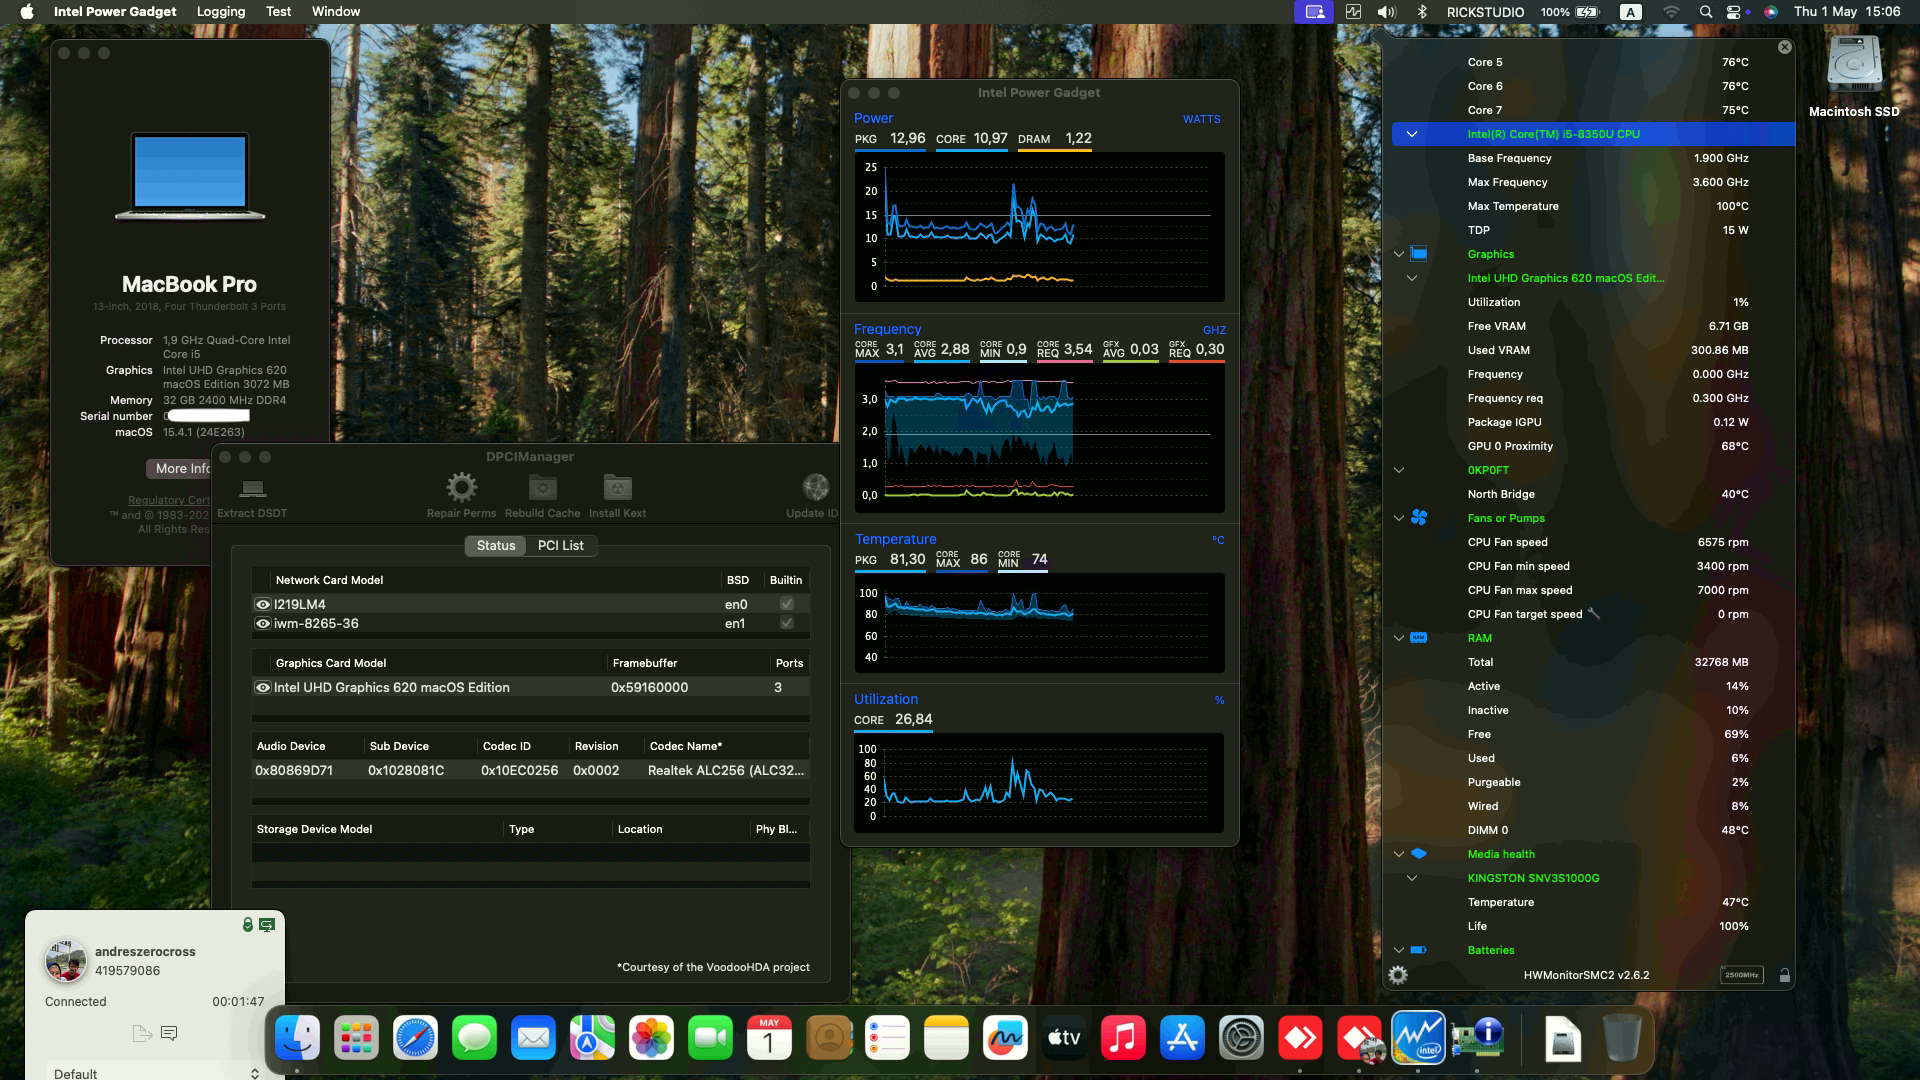
Task: Open Intel Power Gadget from the Dock
Action: point(1417,1038)
